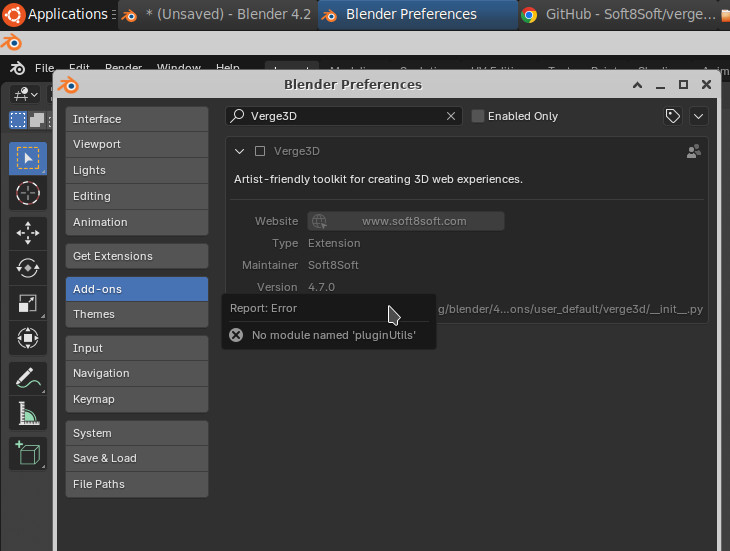Click the Soft8Soft maintainer text
The width and height of the screenshot is (730, 551).
[333, 265]
